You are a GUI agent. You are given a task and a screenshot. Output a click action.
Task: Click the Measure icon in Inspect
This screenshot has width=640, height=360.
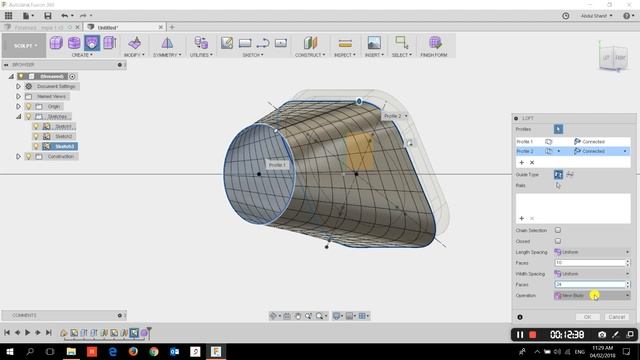[345, 43]
